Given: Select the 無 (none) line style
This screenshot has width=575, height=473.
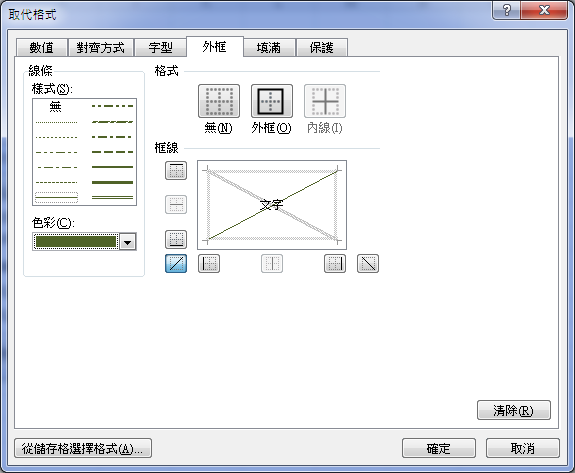Looking at the screenshot, I should [56, 106].
